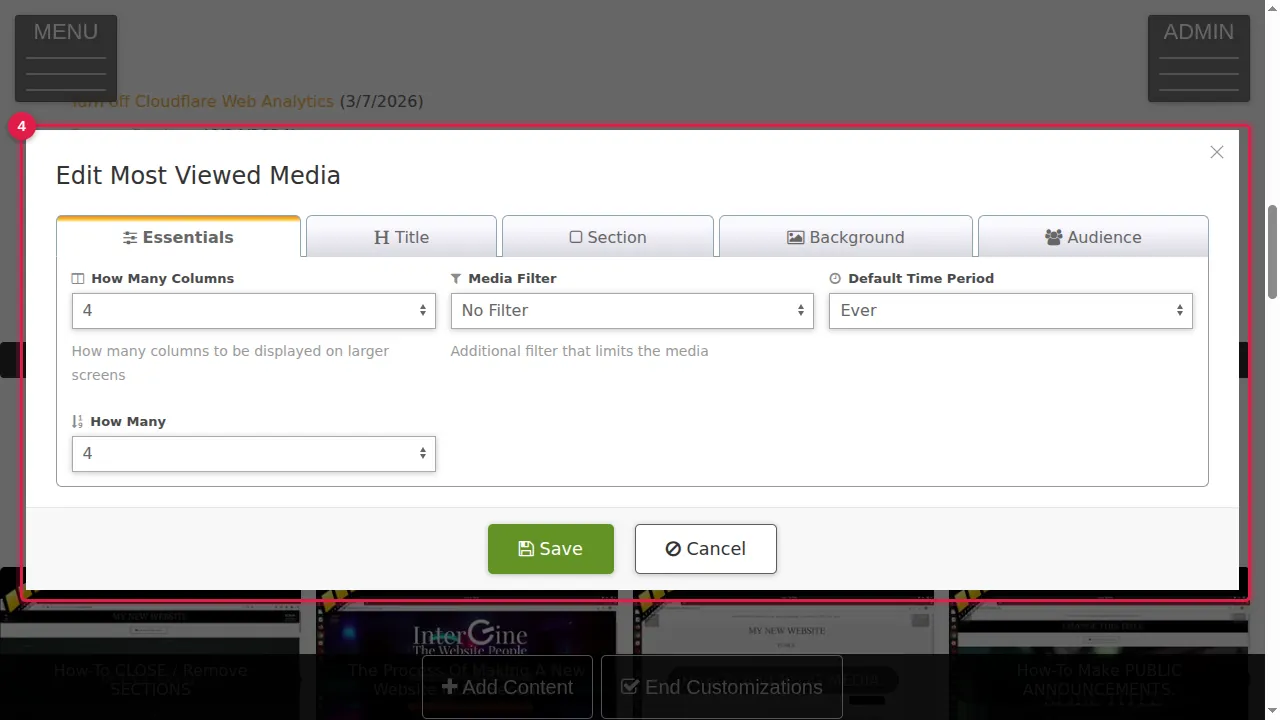Image resolution: width=1280 pixels, height=720 pixels.
Task: Click the "How many columns to be displayed" hint
Action: (230, 363)
